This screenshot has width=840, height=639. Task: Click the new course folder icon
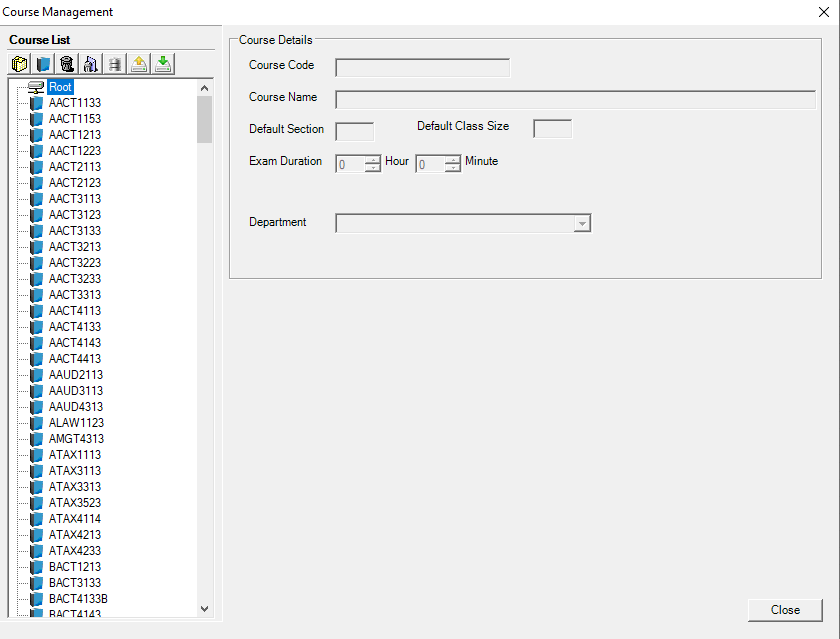pyautogui.click(x=19, y=63)
